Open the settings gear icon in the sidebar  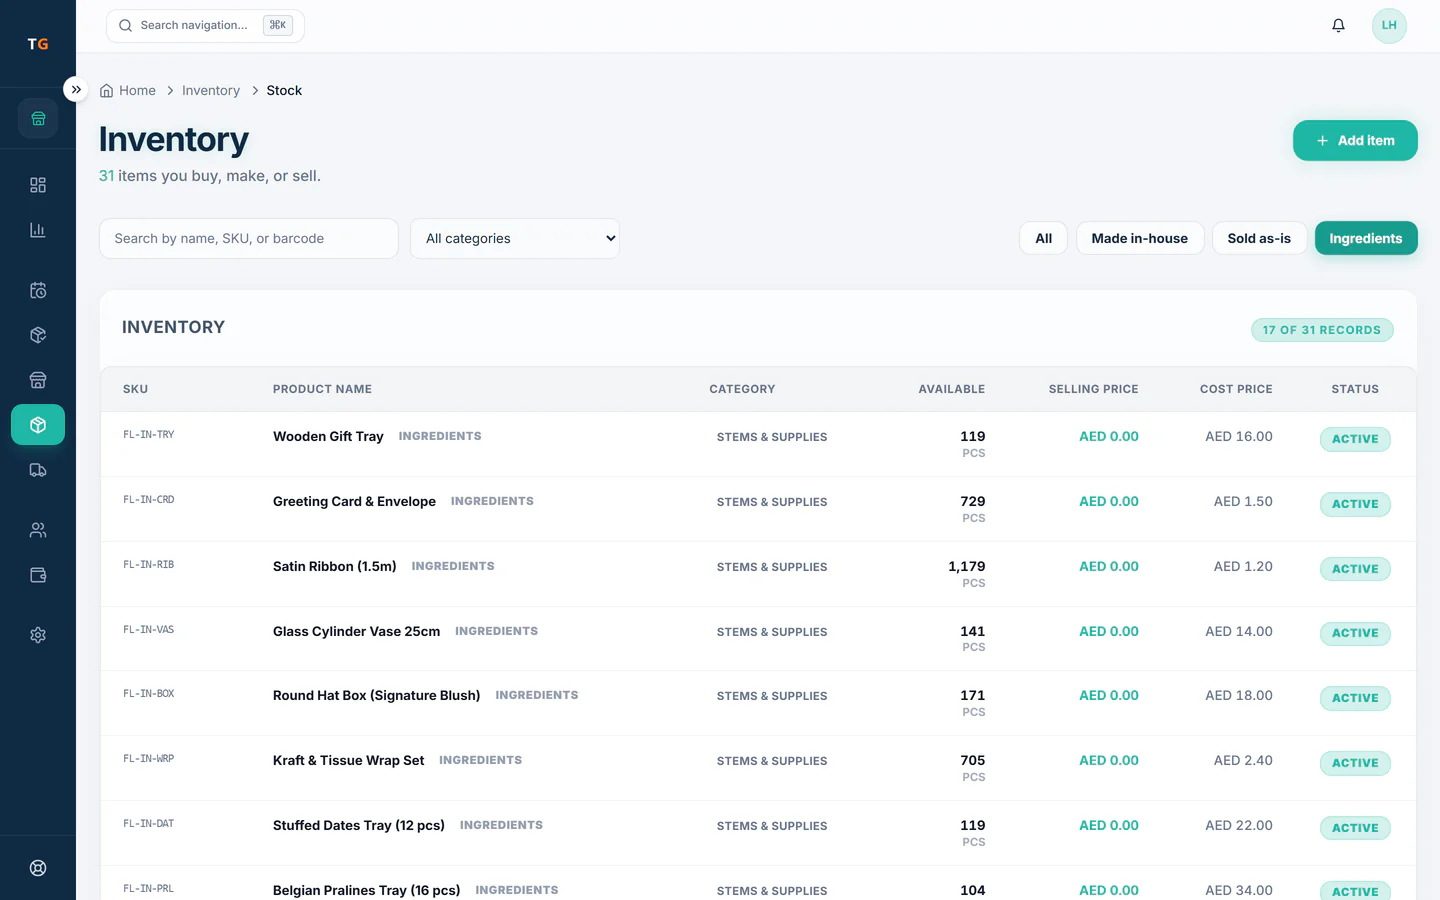tap(38, 635)
